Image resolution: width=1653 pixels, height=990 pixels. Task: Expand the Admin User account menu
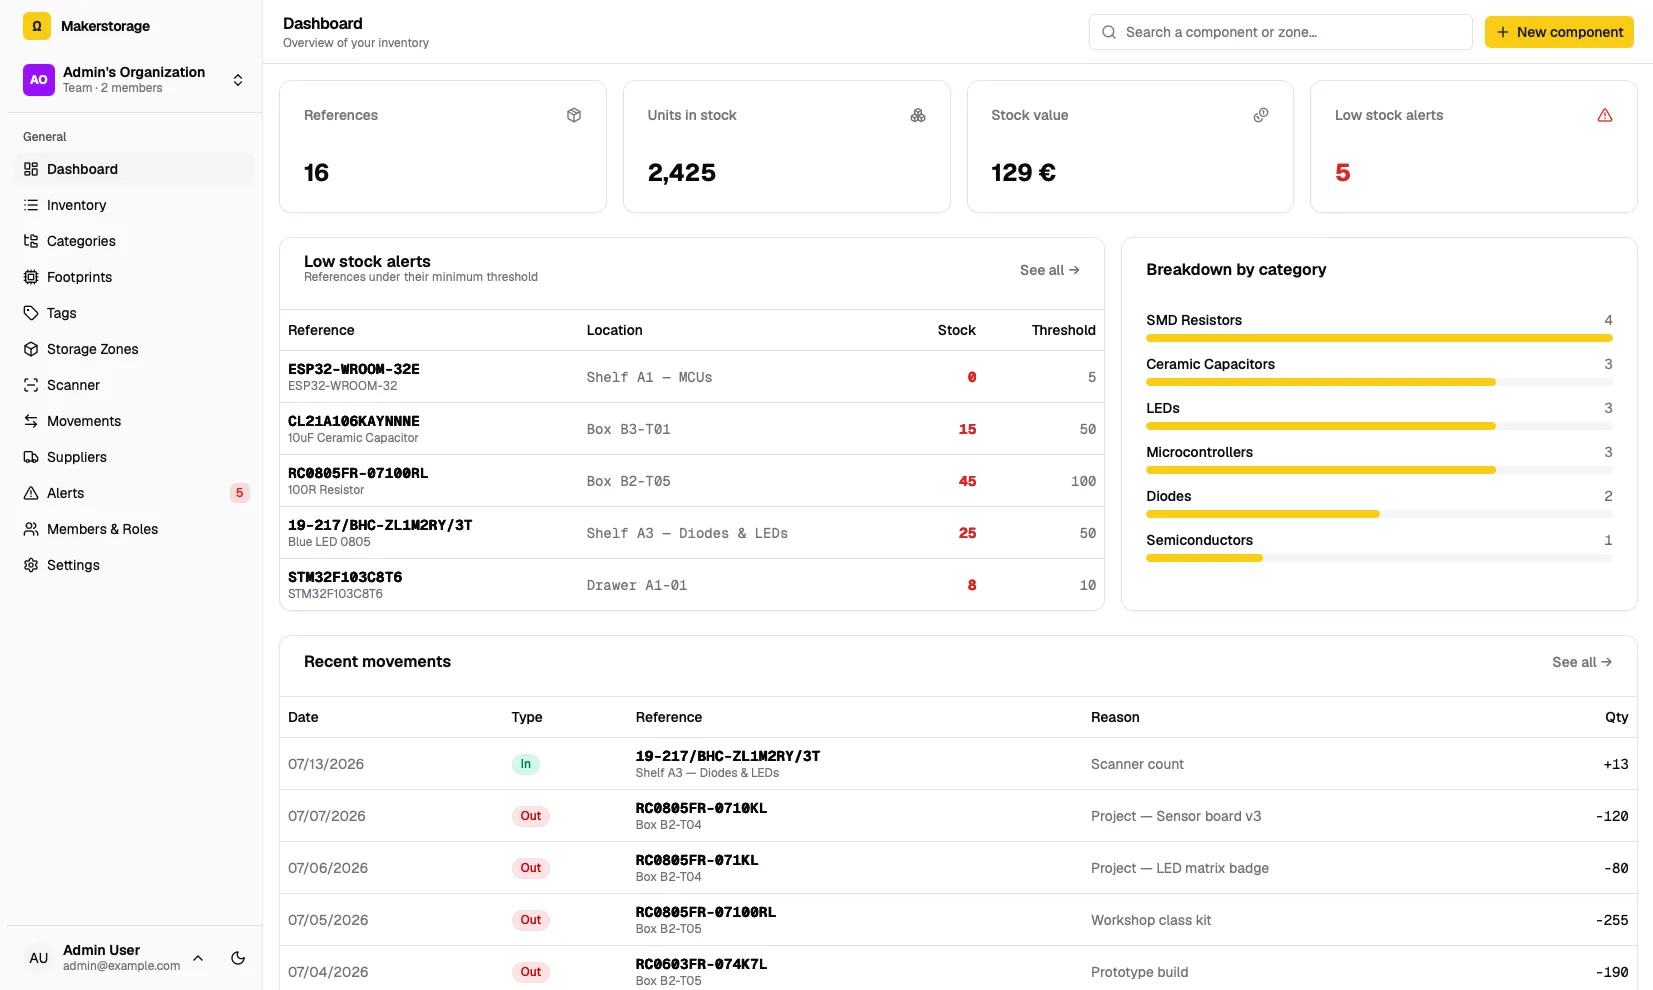tap(115, 958)
